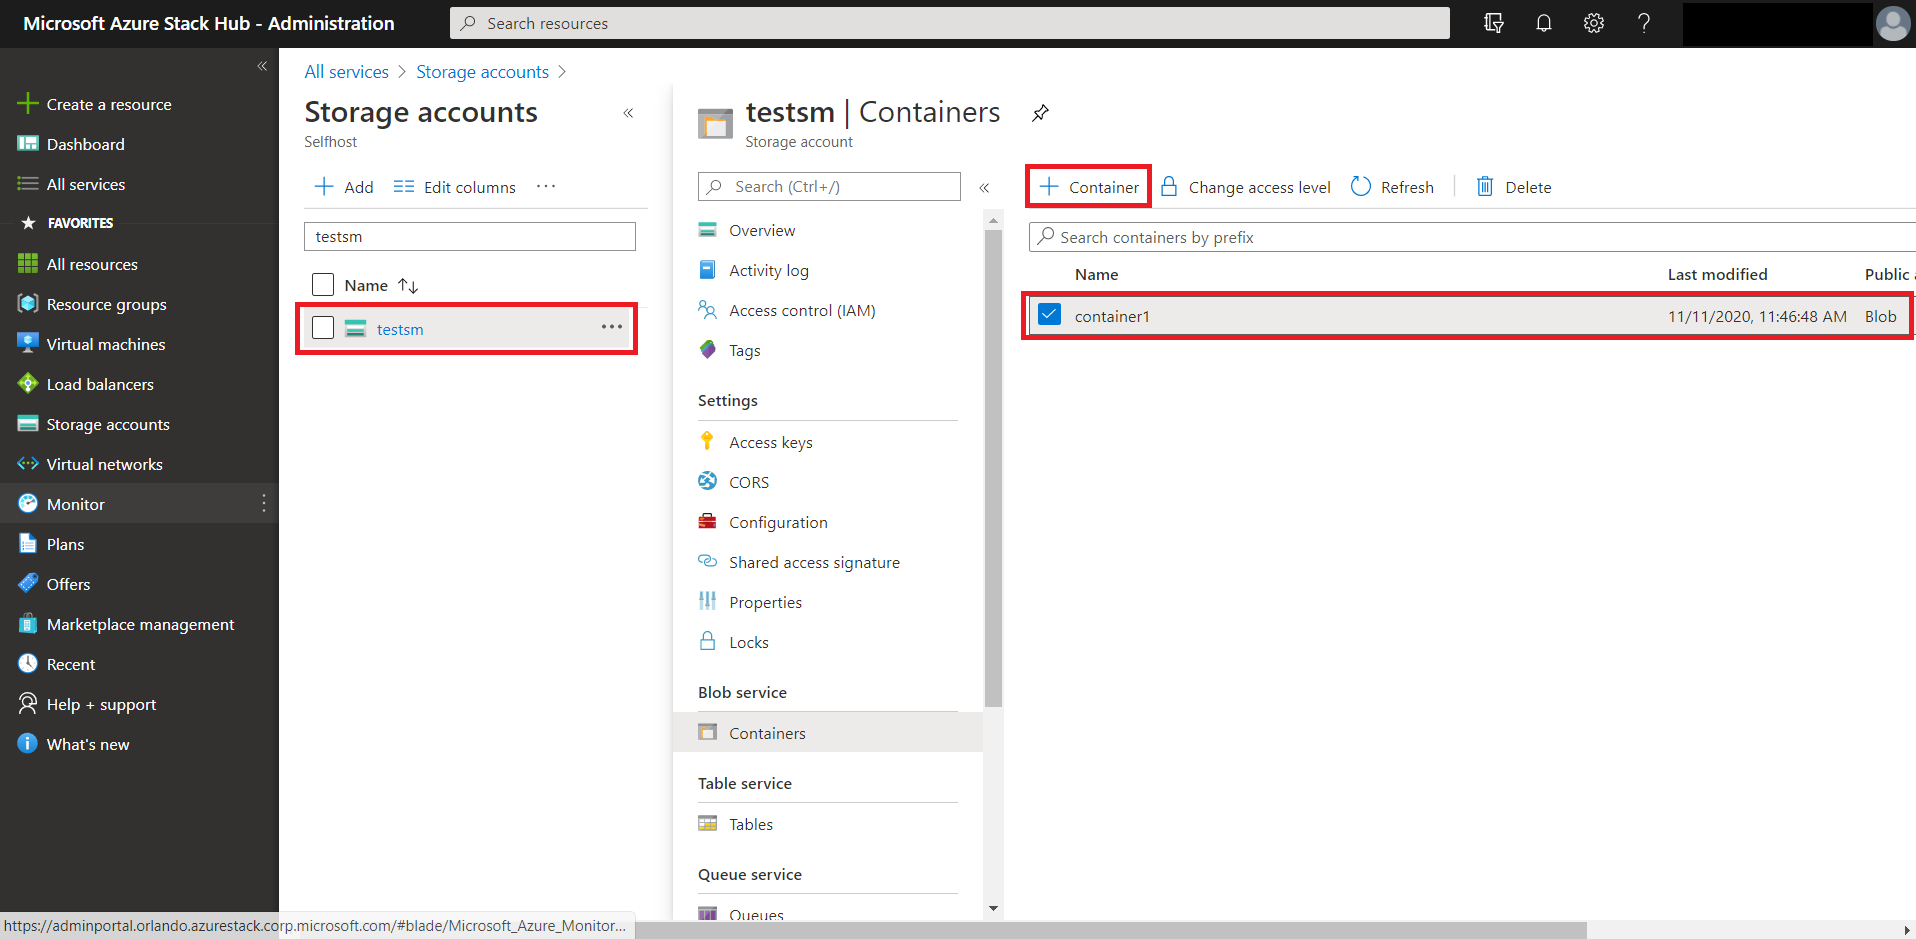This screenshot has height=939, width=1916.
Task: Click the help question mark icon
Action: point(1644,23)
